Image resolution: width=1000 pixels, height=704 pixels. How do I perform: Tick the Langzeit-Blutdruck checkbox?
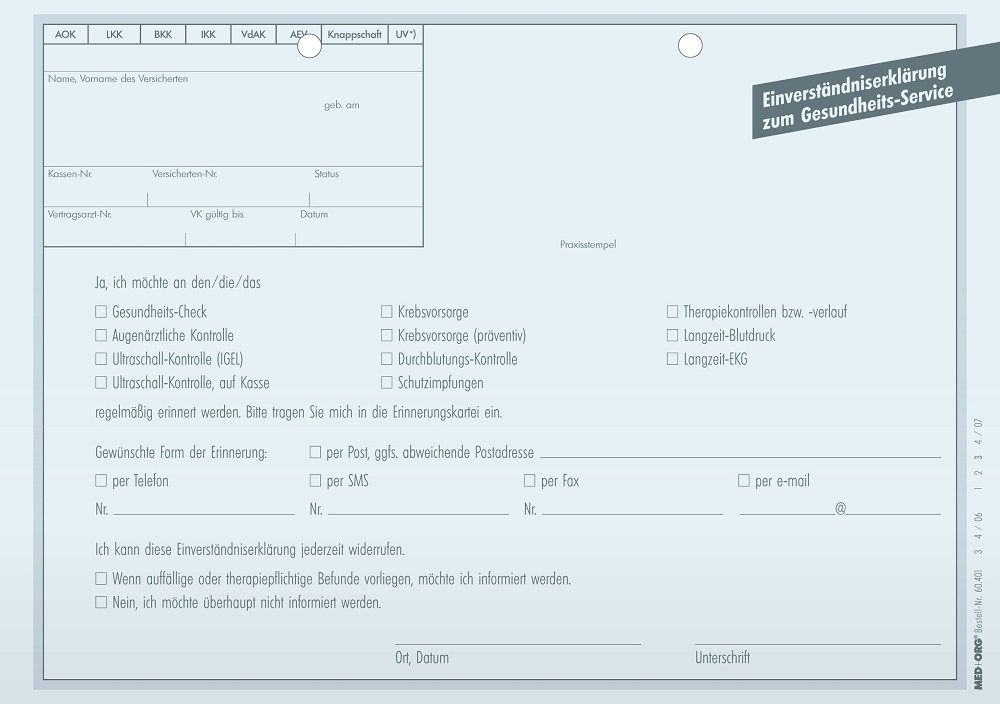[x=672, y=335]
